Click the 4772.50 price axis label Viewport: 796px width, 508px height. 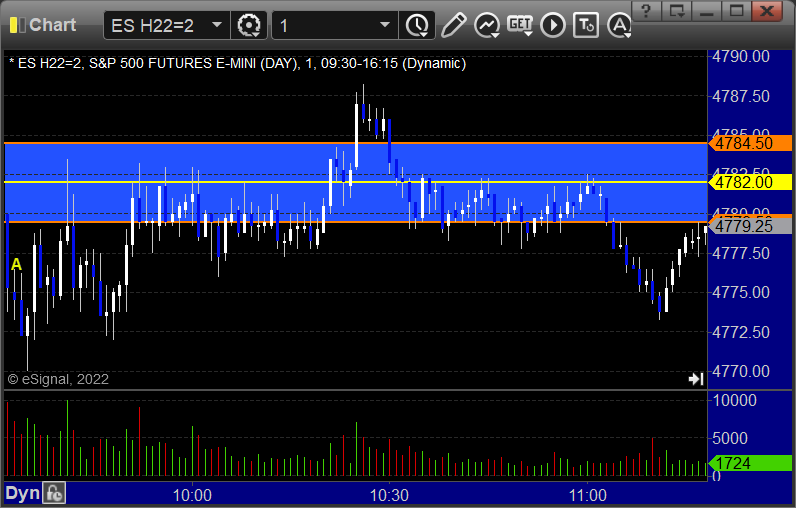(741, 332)
